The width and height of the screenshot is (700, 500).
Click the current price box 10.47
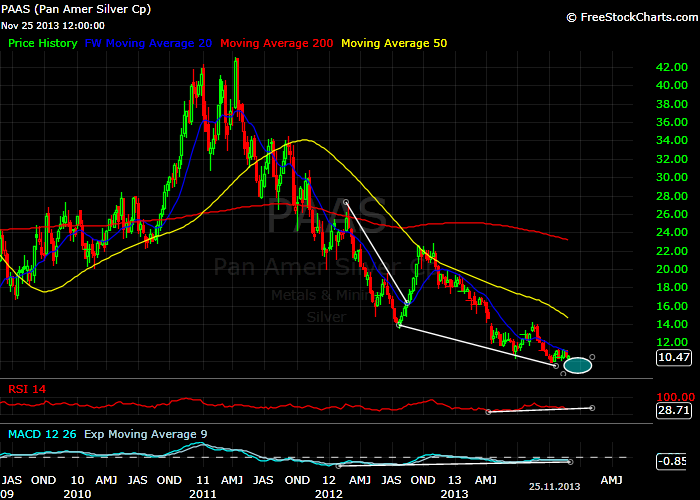[x=674, y=358]
